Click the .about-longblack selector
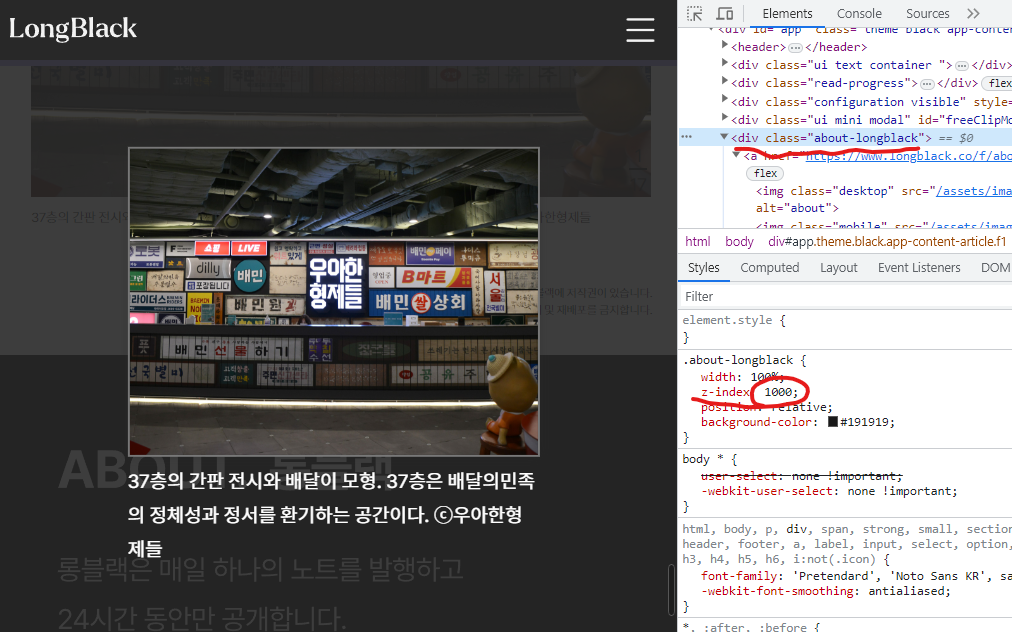The image size is (1012, 632). pos(738,360)
